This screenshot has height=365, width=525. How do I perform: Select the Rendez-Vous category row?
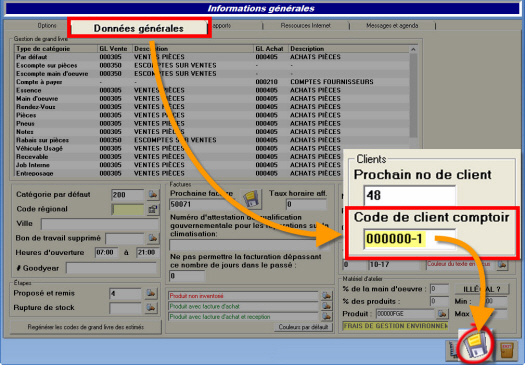coord(212,107)
